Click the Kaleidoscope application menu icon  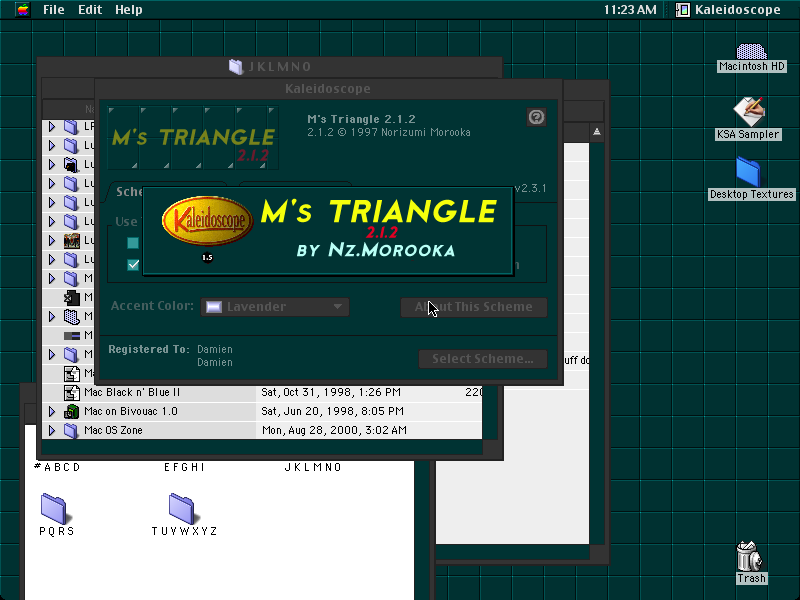[x=683, y=10]
